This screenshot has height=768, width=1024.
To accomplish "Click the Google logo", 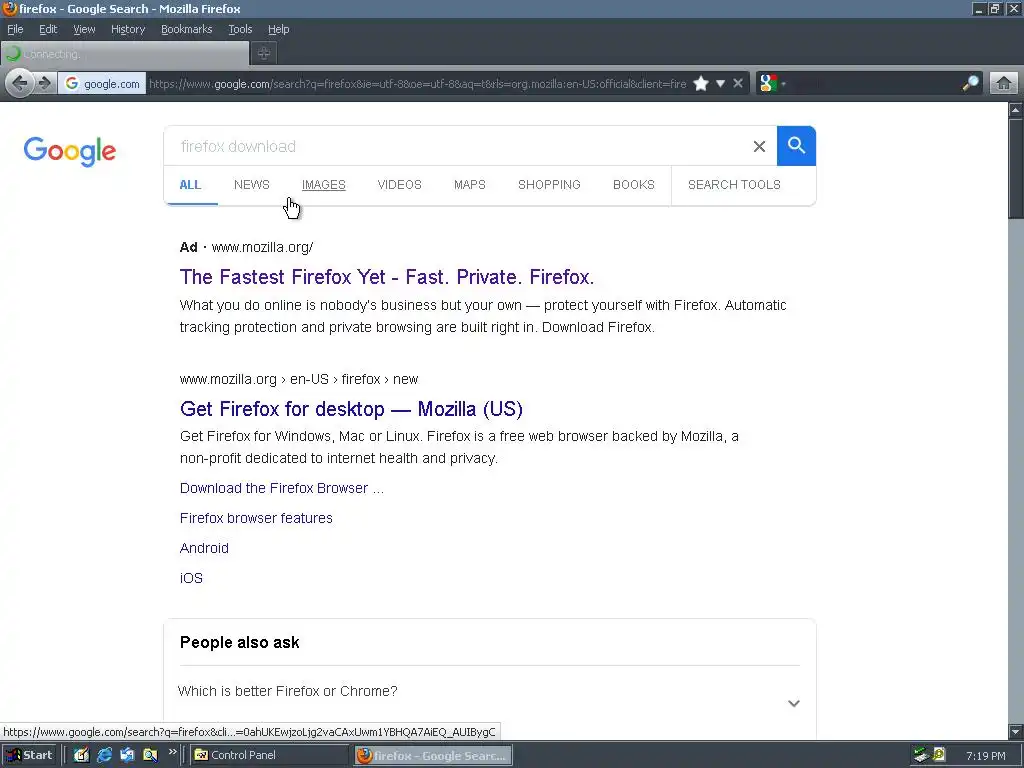I will [x=70, y=152].
